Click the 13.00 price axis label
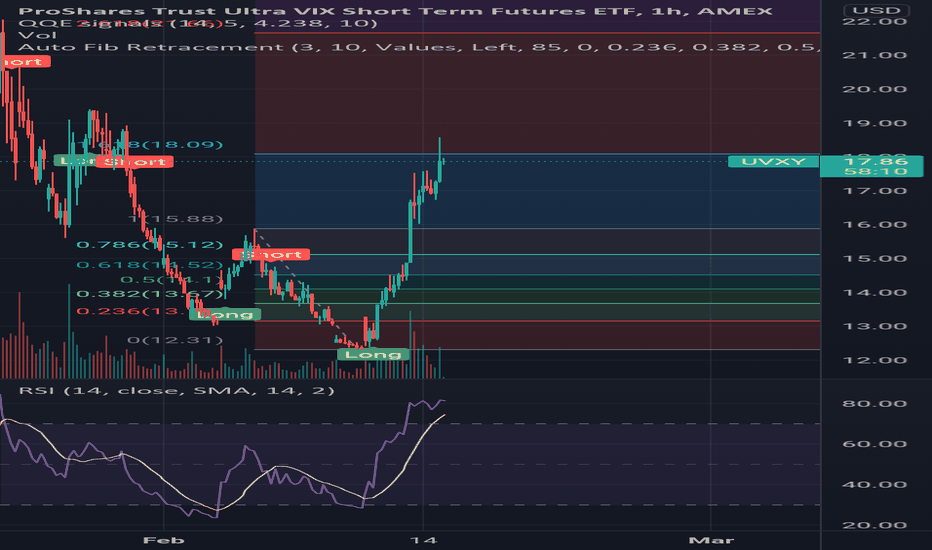932x550 pixels. pyautogui.click(x=874, y=326)
